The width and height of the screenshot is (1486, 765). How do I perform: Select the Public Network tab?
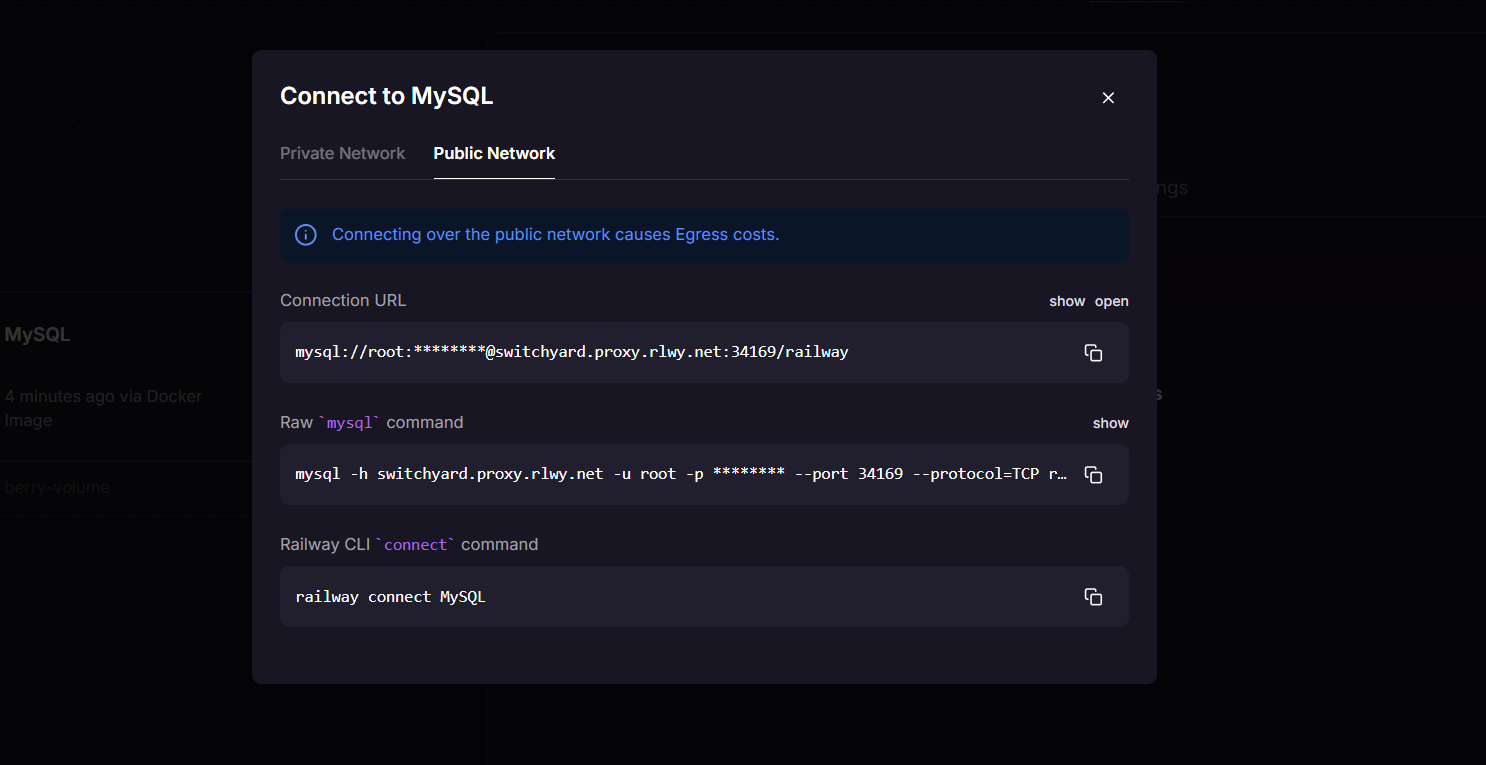(494, 153)
